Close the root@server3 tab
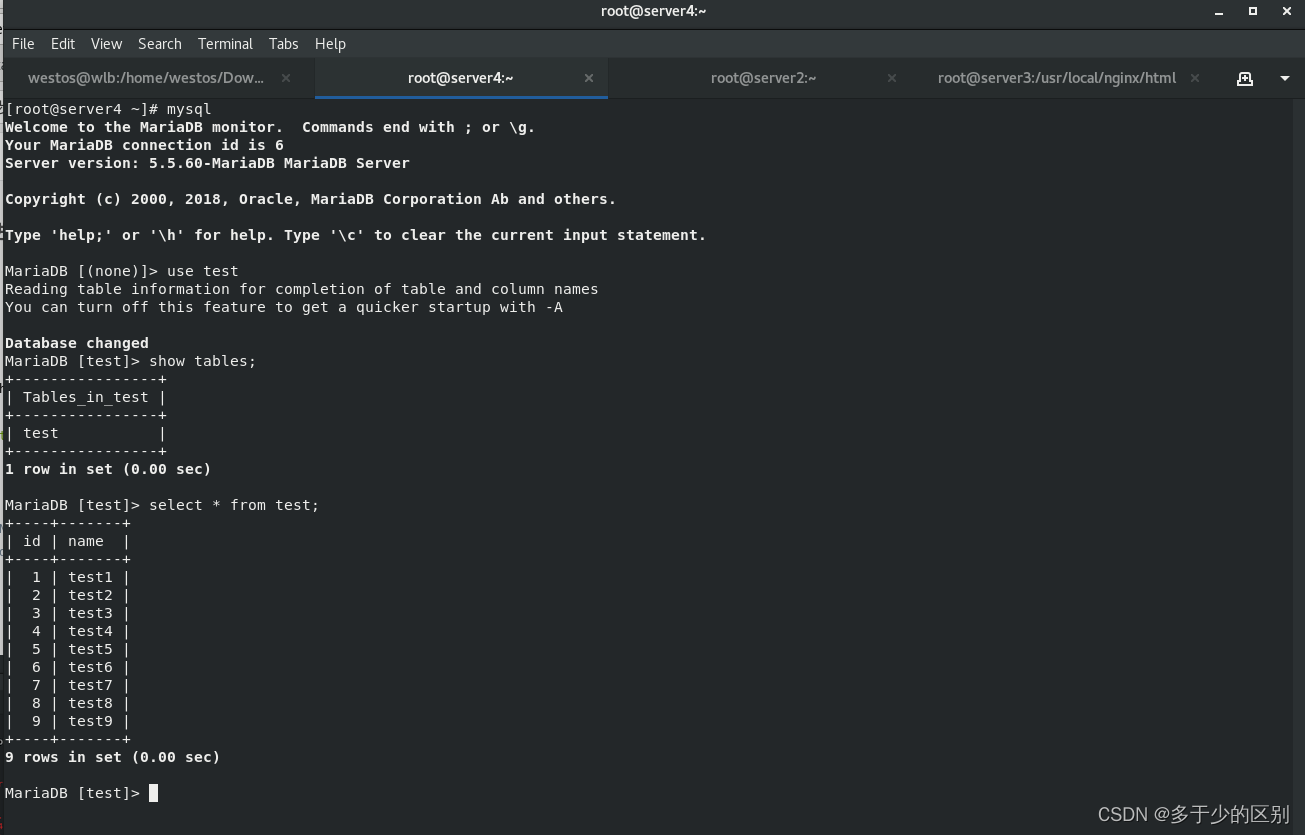 (1195, 78)
